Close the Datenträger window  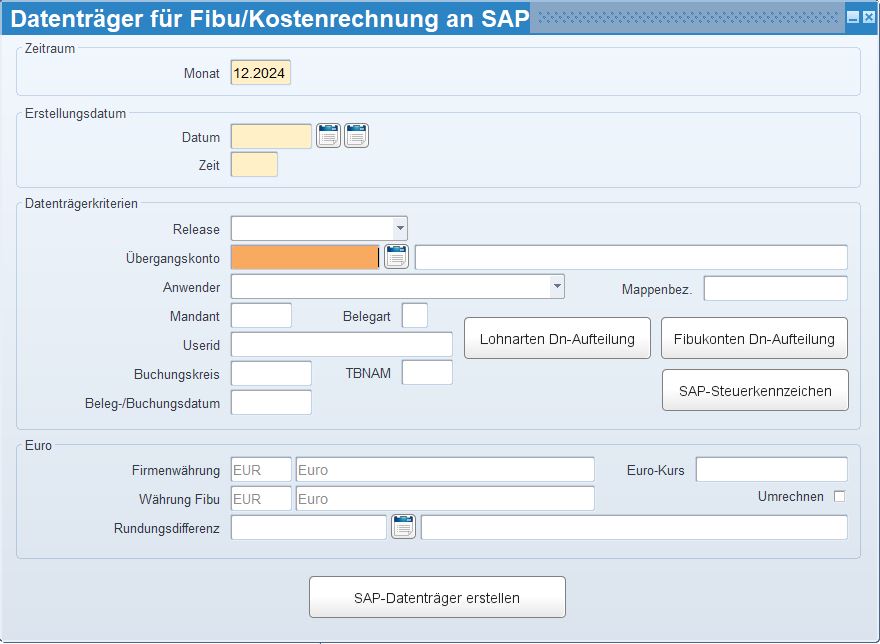(868, 17)
